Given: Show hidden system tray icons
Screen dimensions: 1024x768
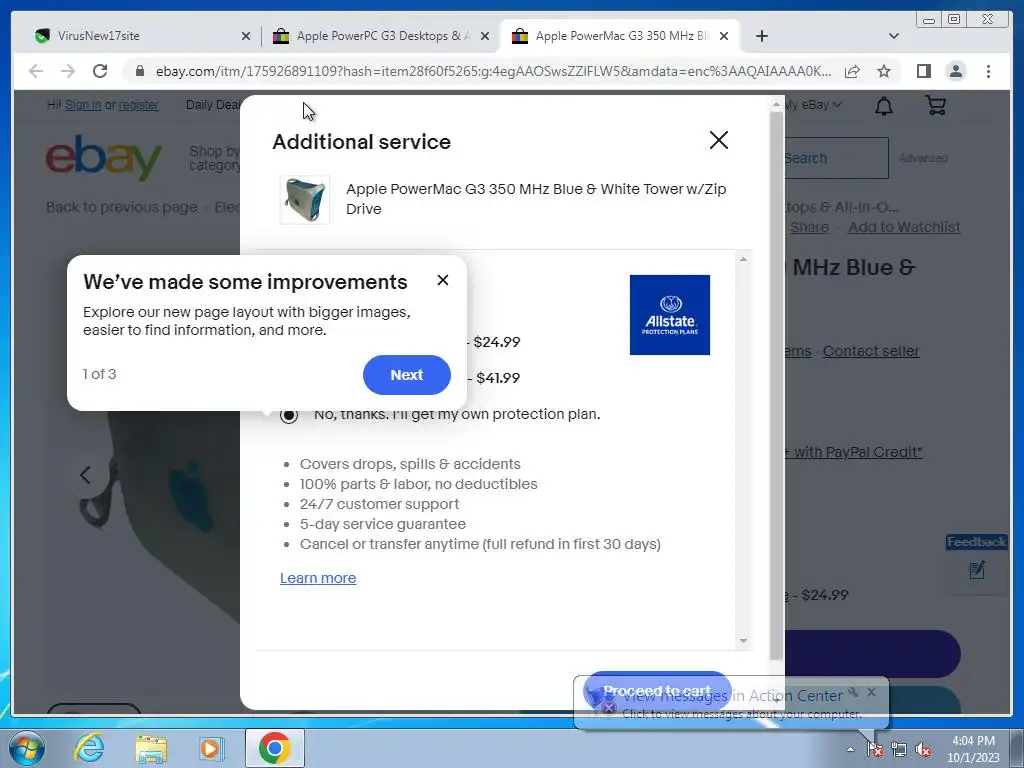Looking at the screenshot, I should coord(850,749).
